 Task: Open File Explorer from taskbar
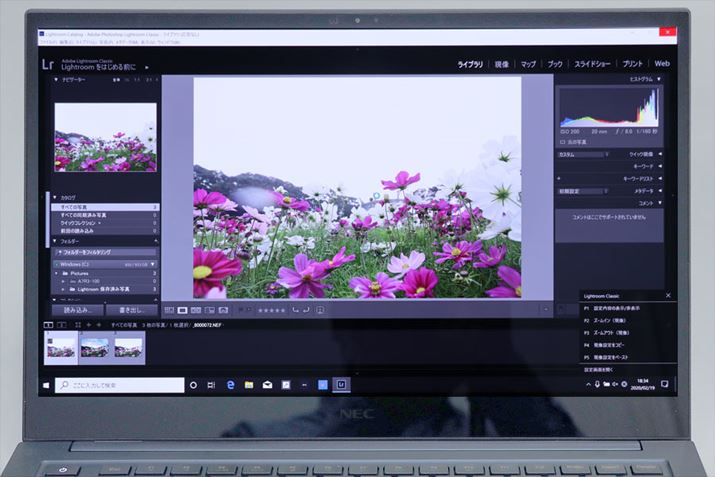tap(249, 385)
